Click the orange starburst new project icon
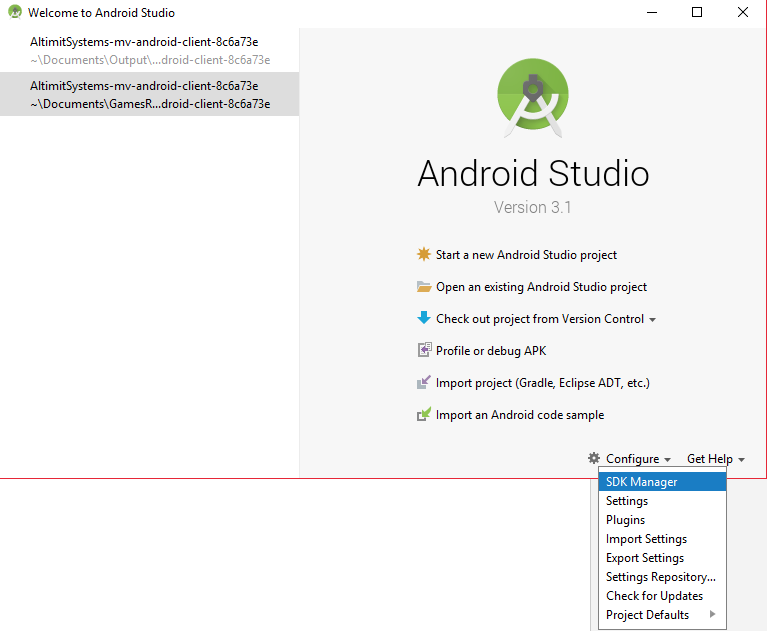Viewport: 767px width, 631px height. tap(424, 254)
